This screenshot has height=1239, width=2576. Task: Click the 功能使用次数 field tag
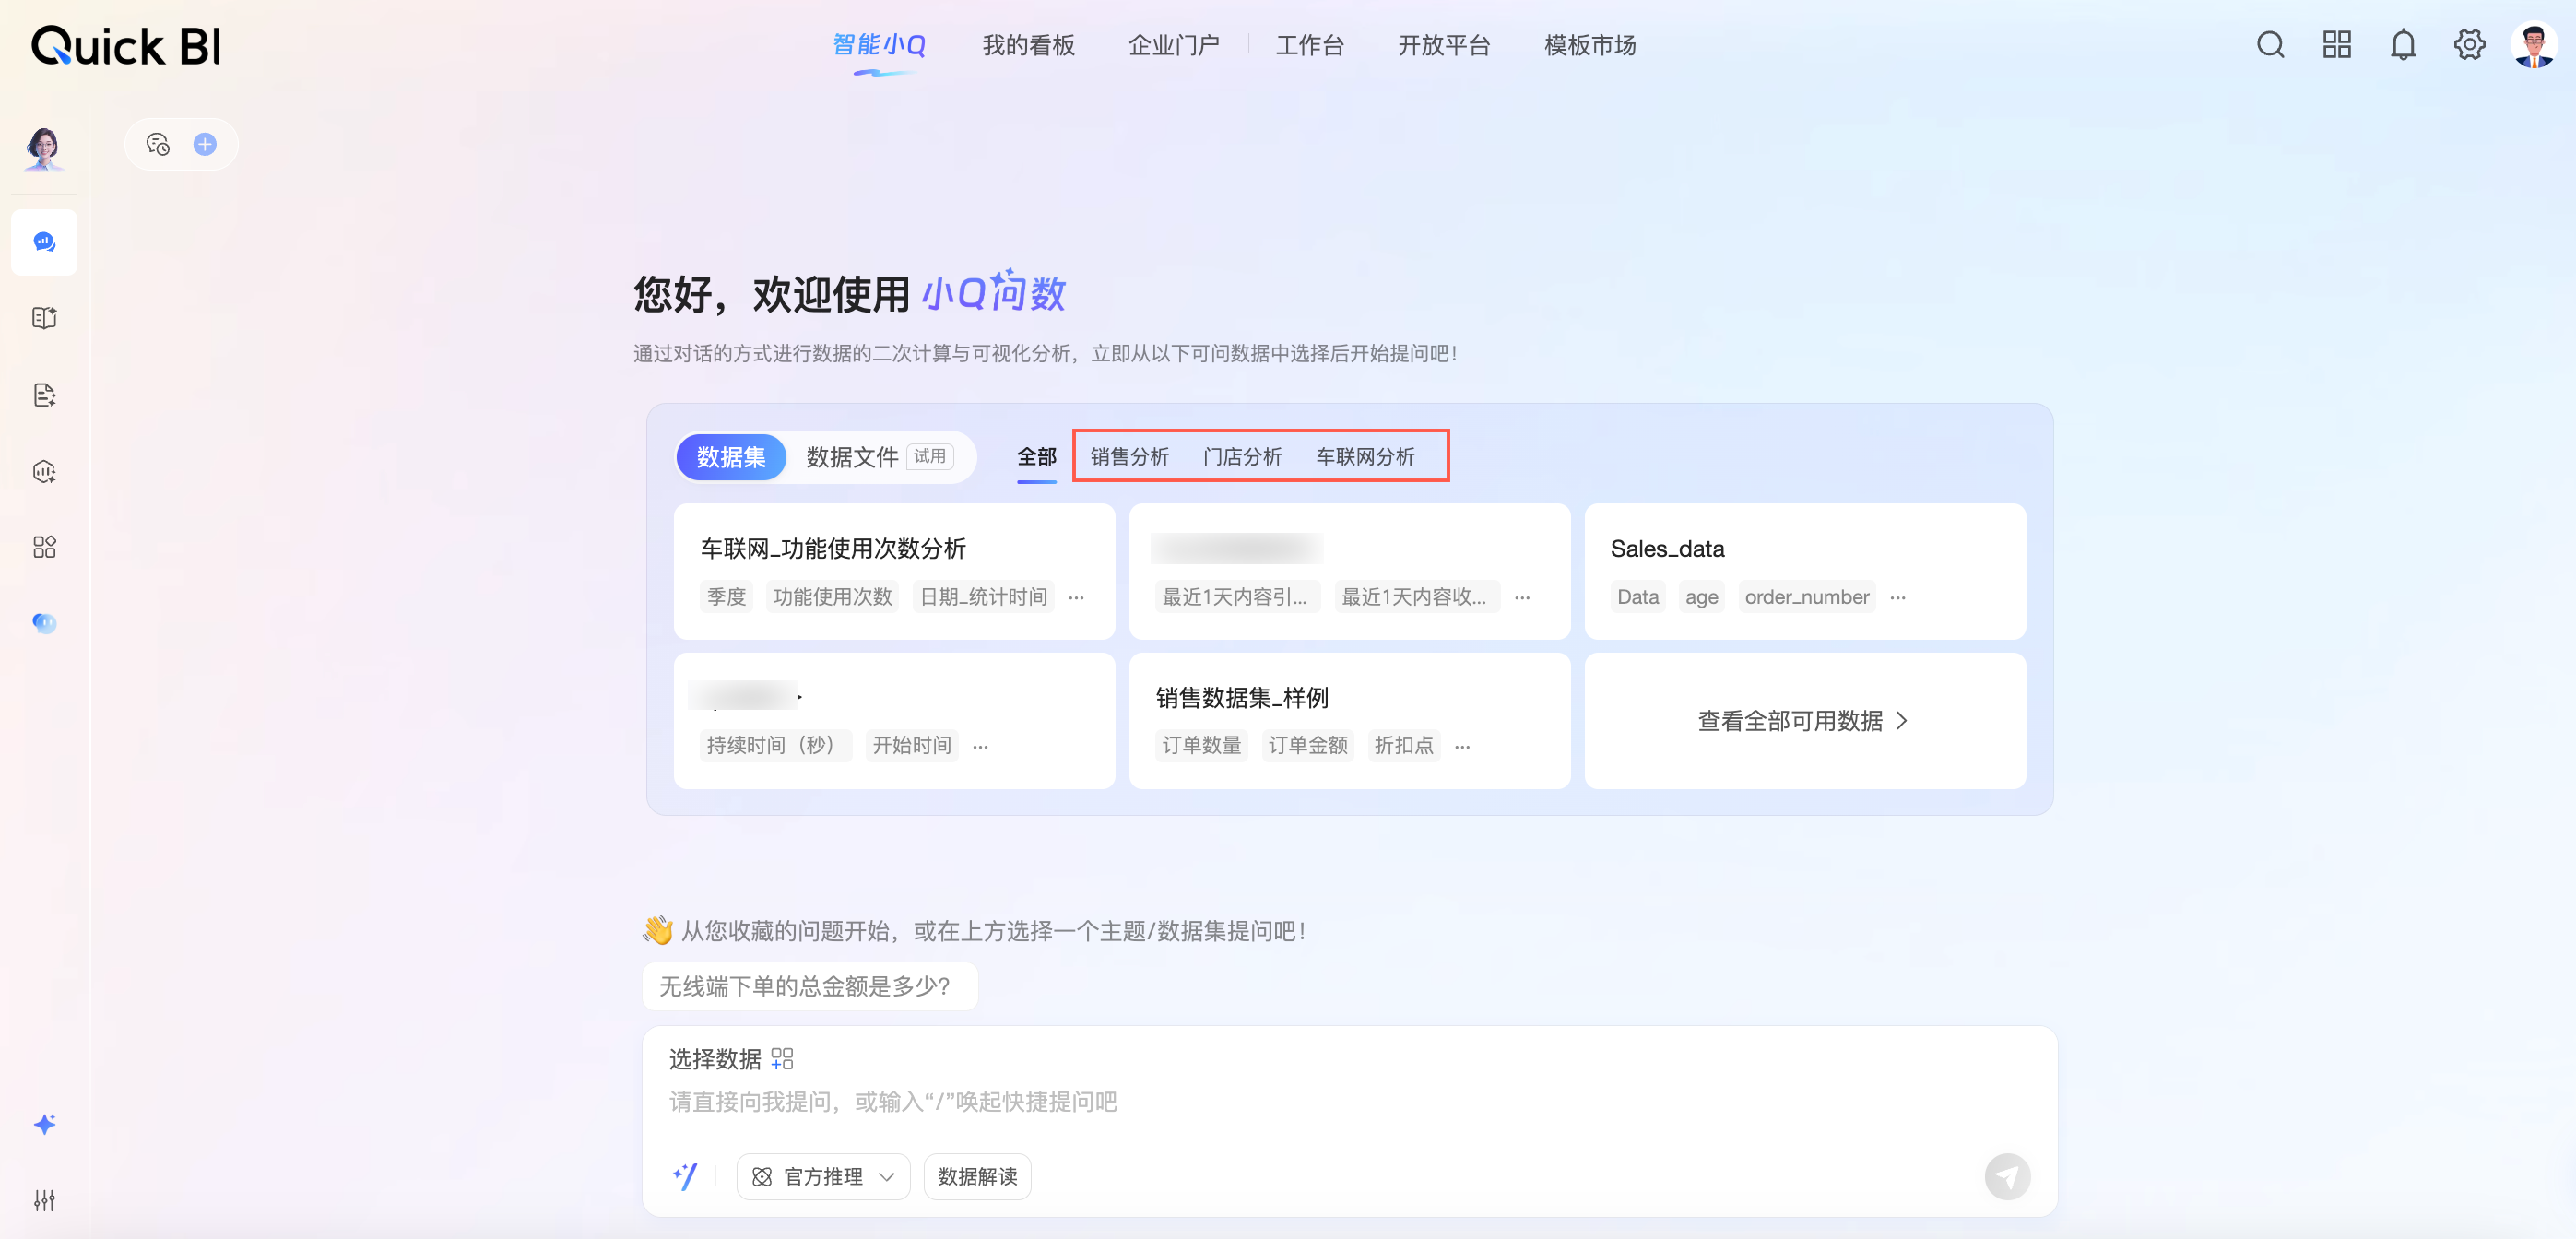[832, 597]
